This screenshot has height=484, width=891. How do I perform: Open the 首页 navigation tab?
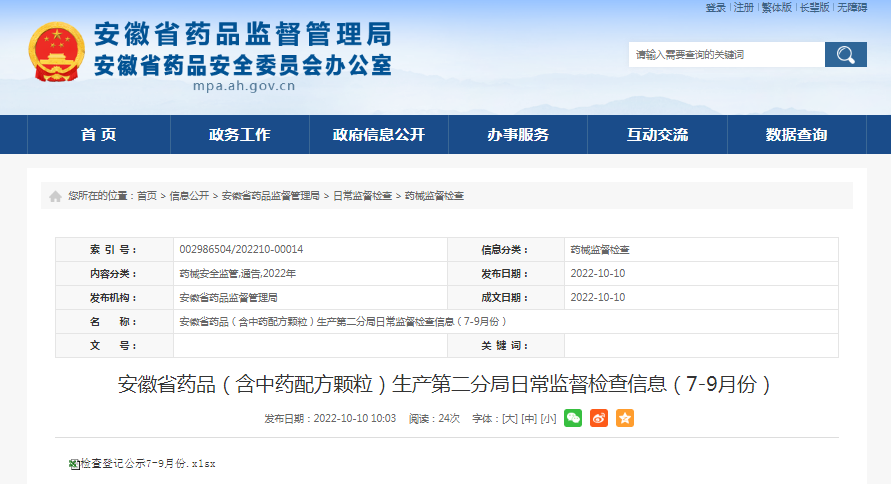pyautogui.click(x=99, y=135)
